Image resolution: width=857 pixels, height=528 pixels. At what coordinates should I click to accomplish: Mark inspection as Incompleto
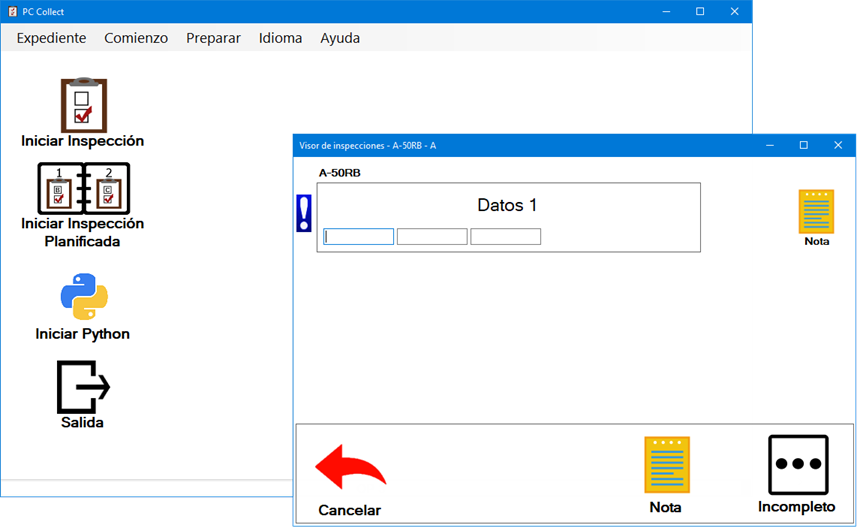pos(797,466)
